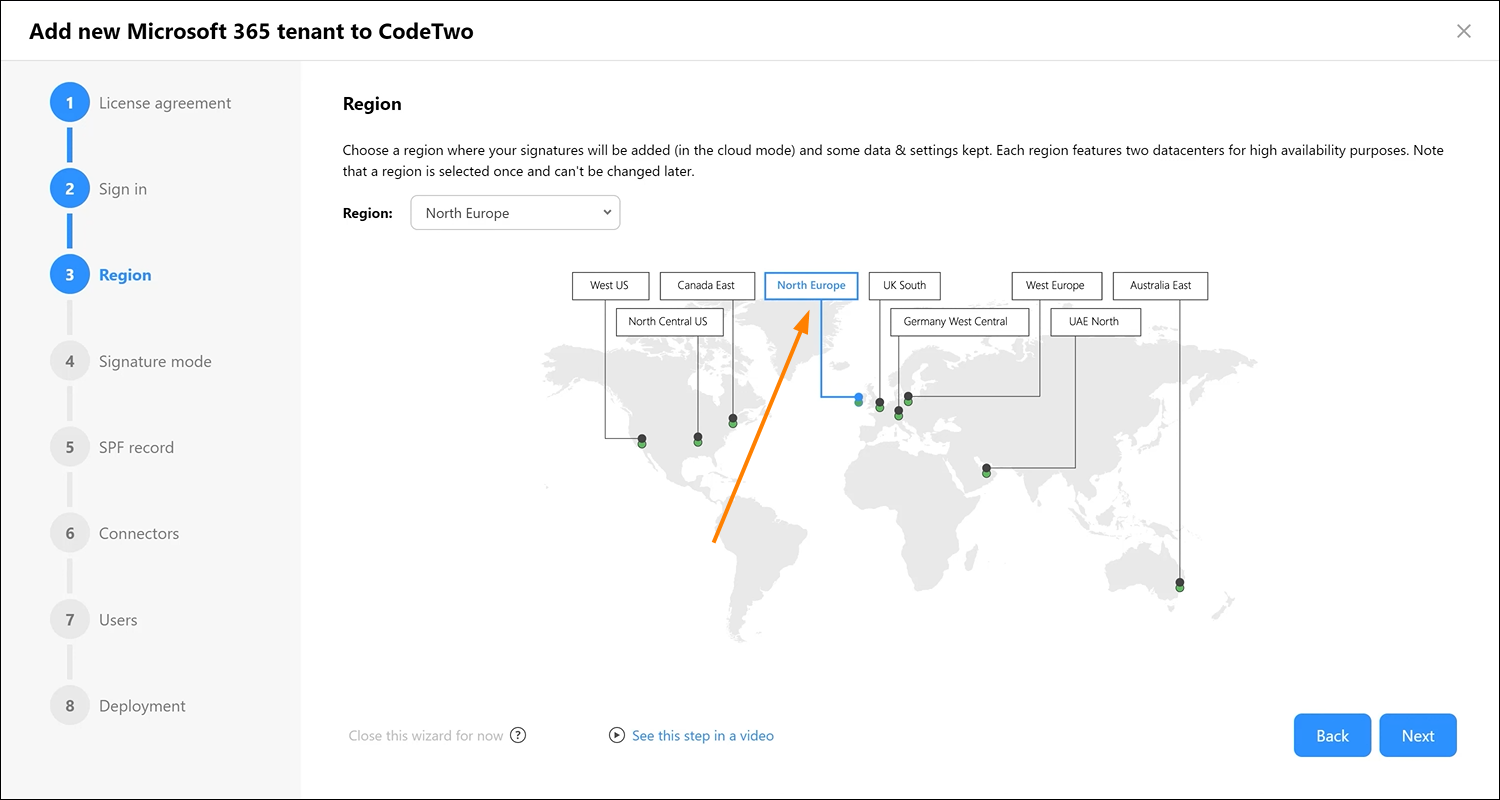
Task: Click step 6 circle for Connectors
Action: click(70, 533)
